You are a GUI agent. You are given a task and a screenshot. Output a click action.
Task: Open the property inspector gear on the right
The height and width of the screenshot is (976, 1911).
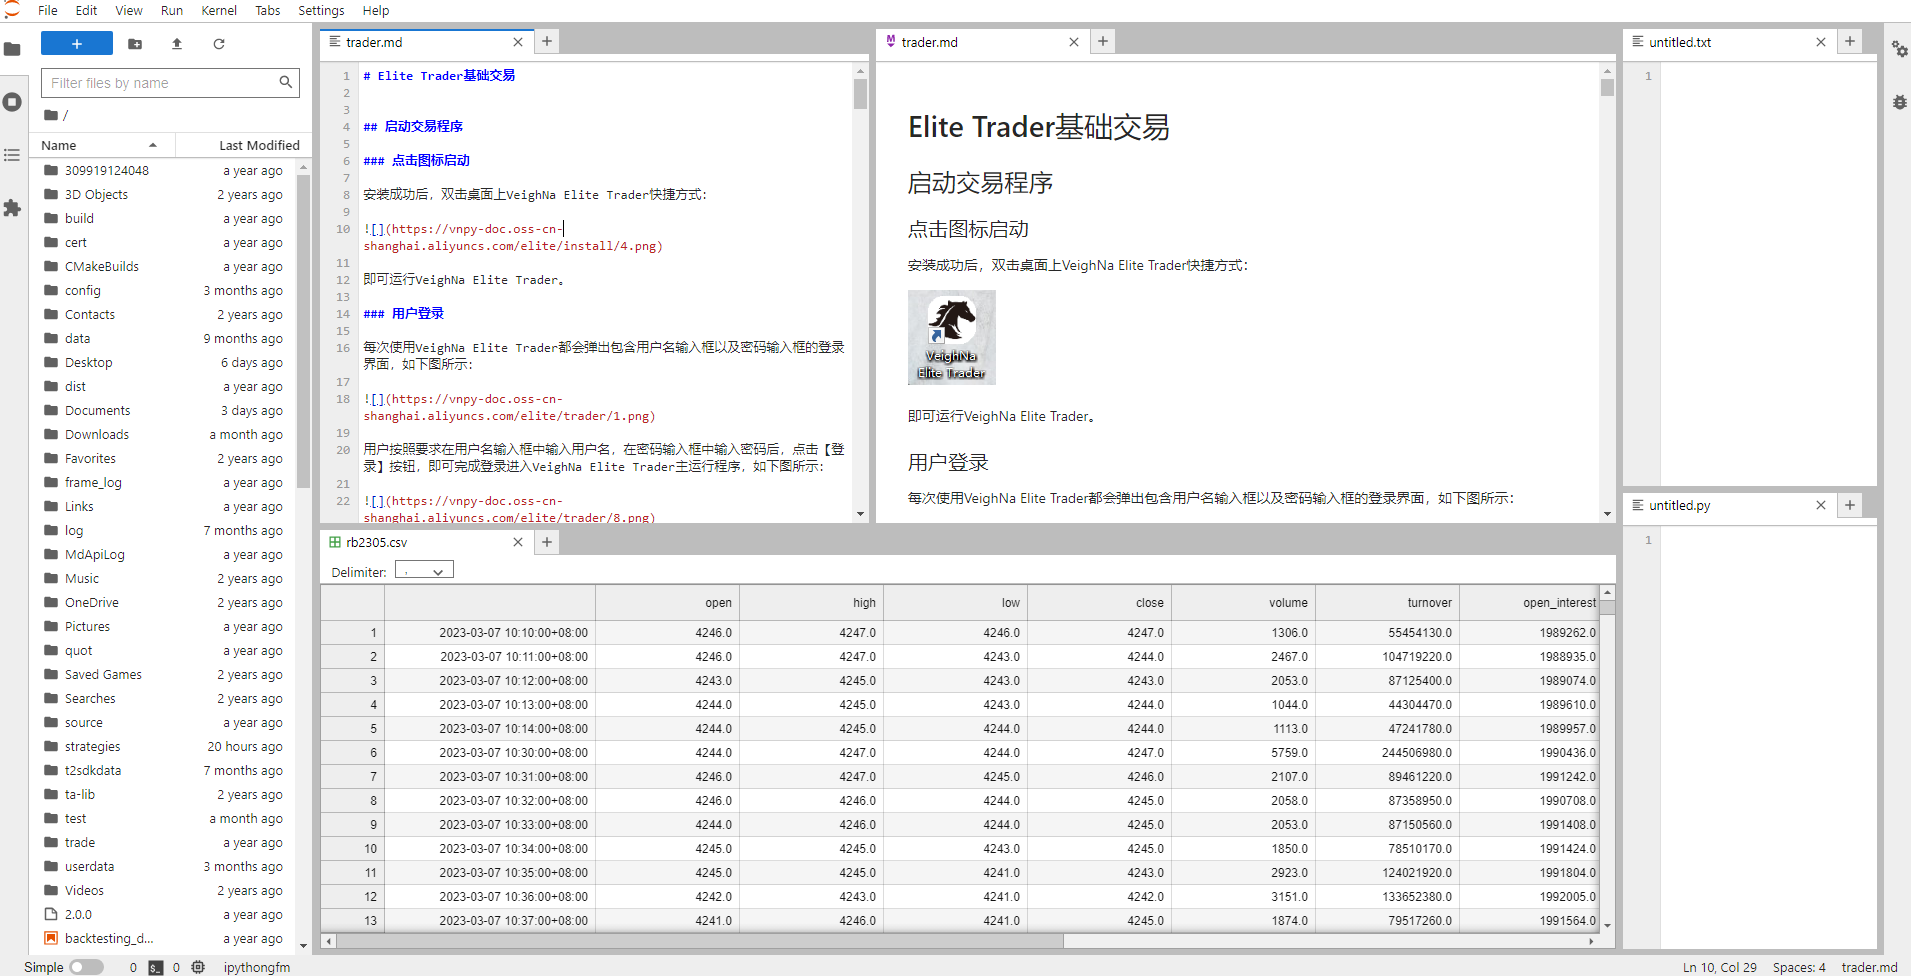click(x=1899, y=50)
